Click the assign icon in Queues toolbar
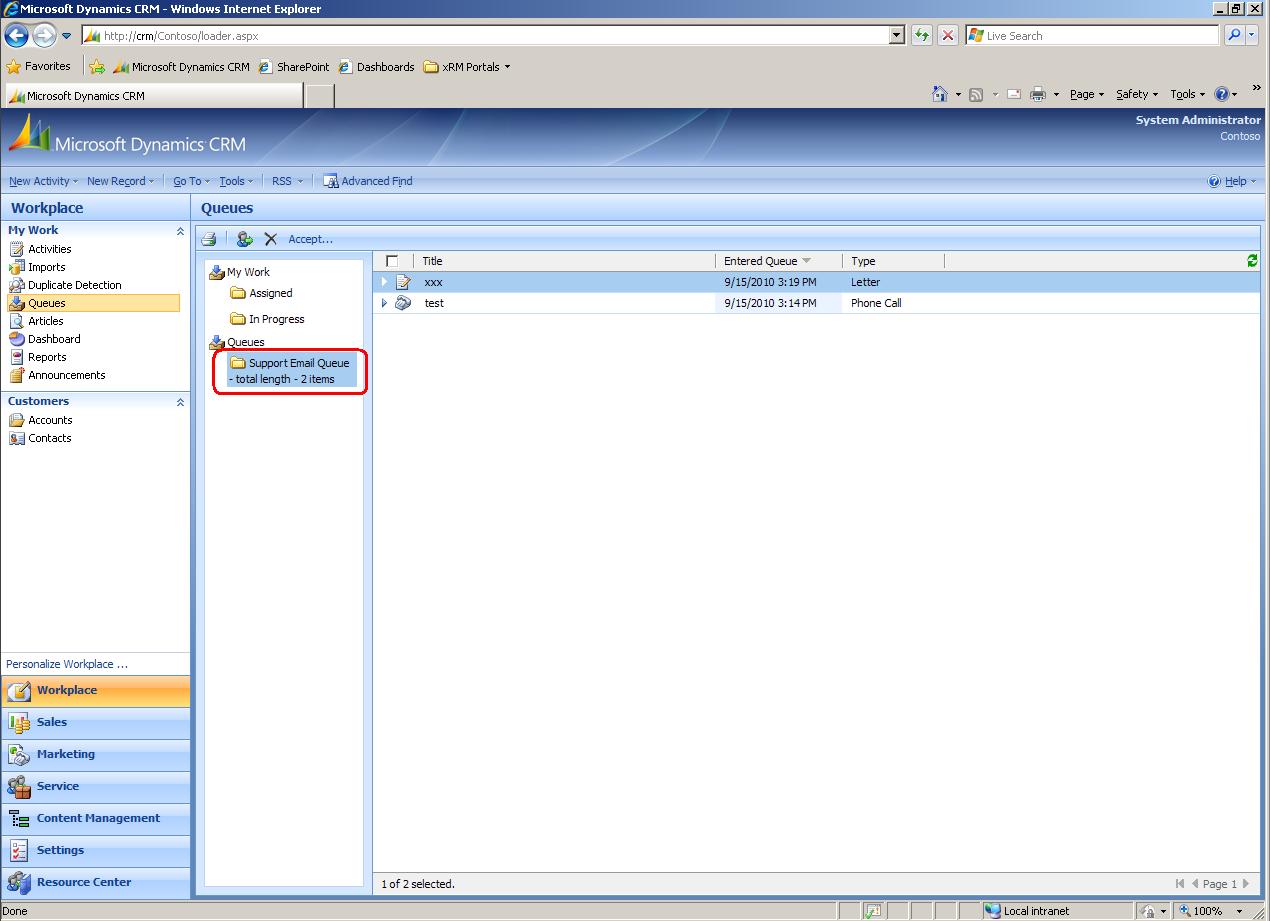This screenshot has width=1270, height=921. (x=244, y=239)
